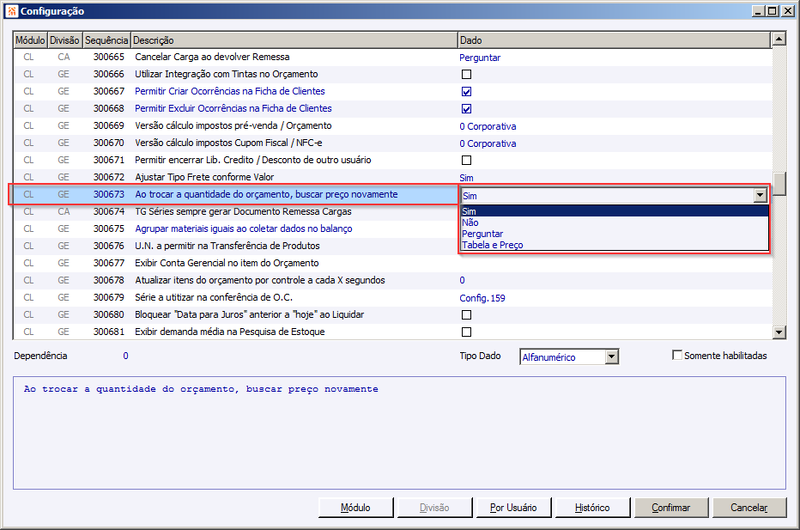The image size is (800, 530).
Task: Click Sim value in row 300672
Action: [x=466, y=178]
